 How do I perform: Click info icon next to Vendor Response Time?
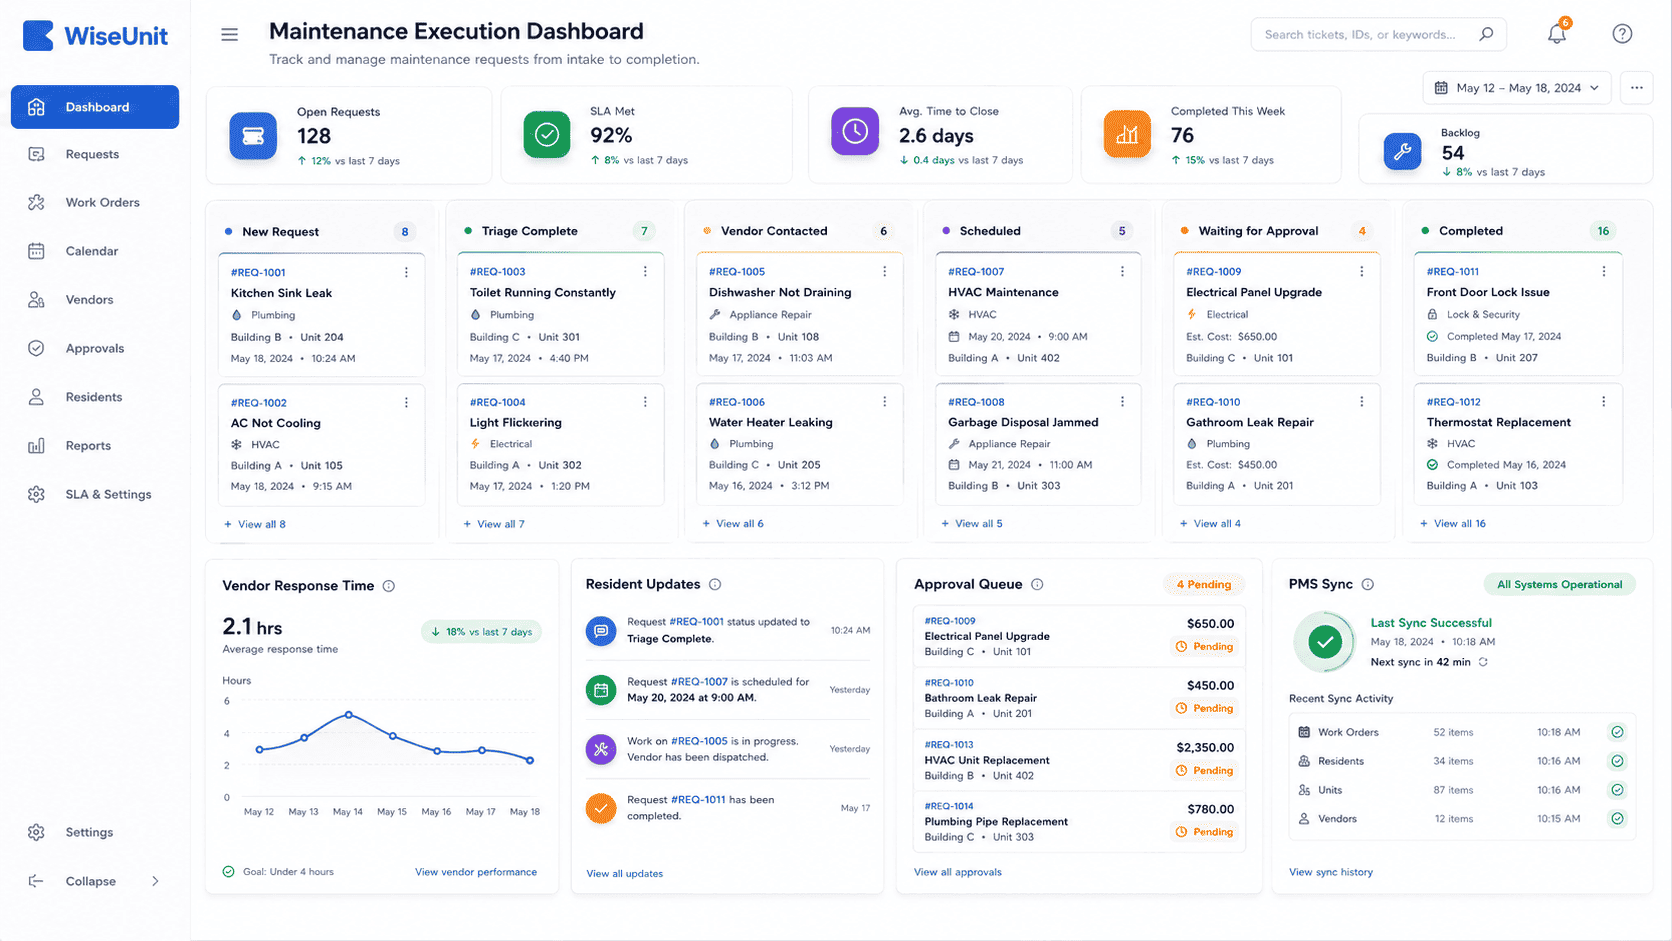(389, 586)
